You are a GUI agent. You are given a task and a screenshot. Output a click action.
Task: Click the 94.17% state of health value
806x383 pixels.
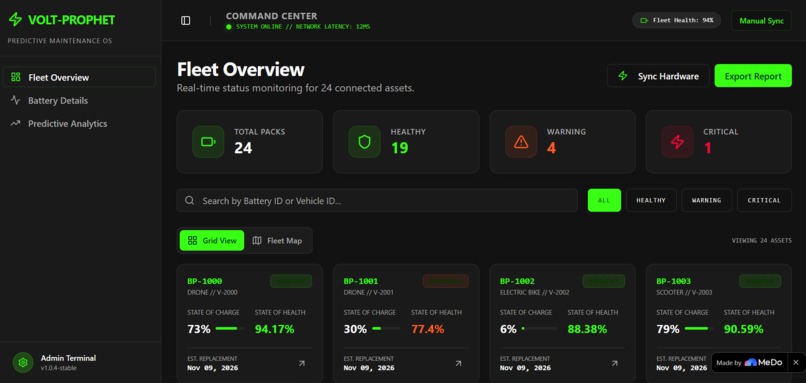(274, 329)
